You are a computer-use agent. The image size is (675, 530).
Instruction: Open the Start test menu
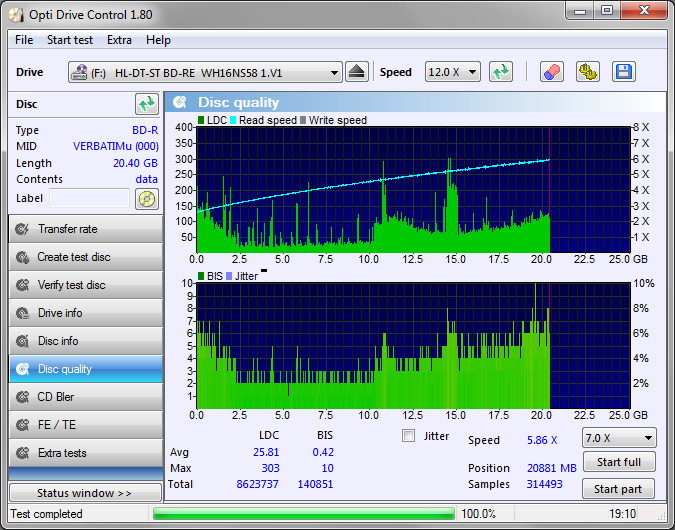click(70, 40)
